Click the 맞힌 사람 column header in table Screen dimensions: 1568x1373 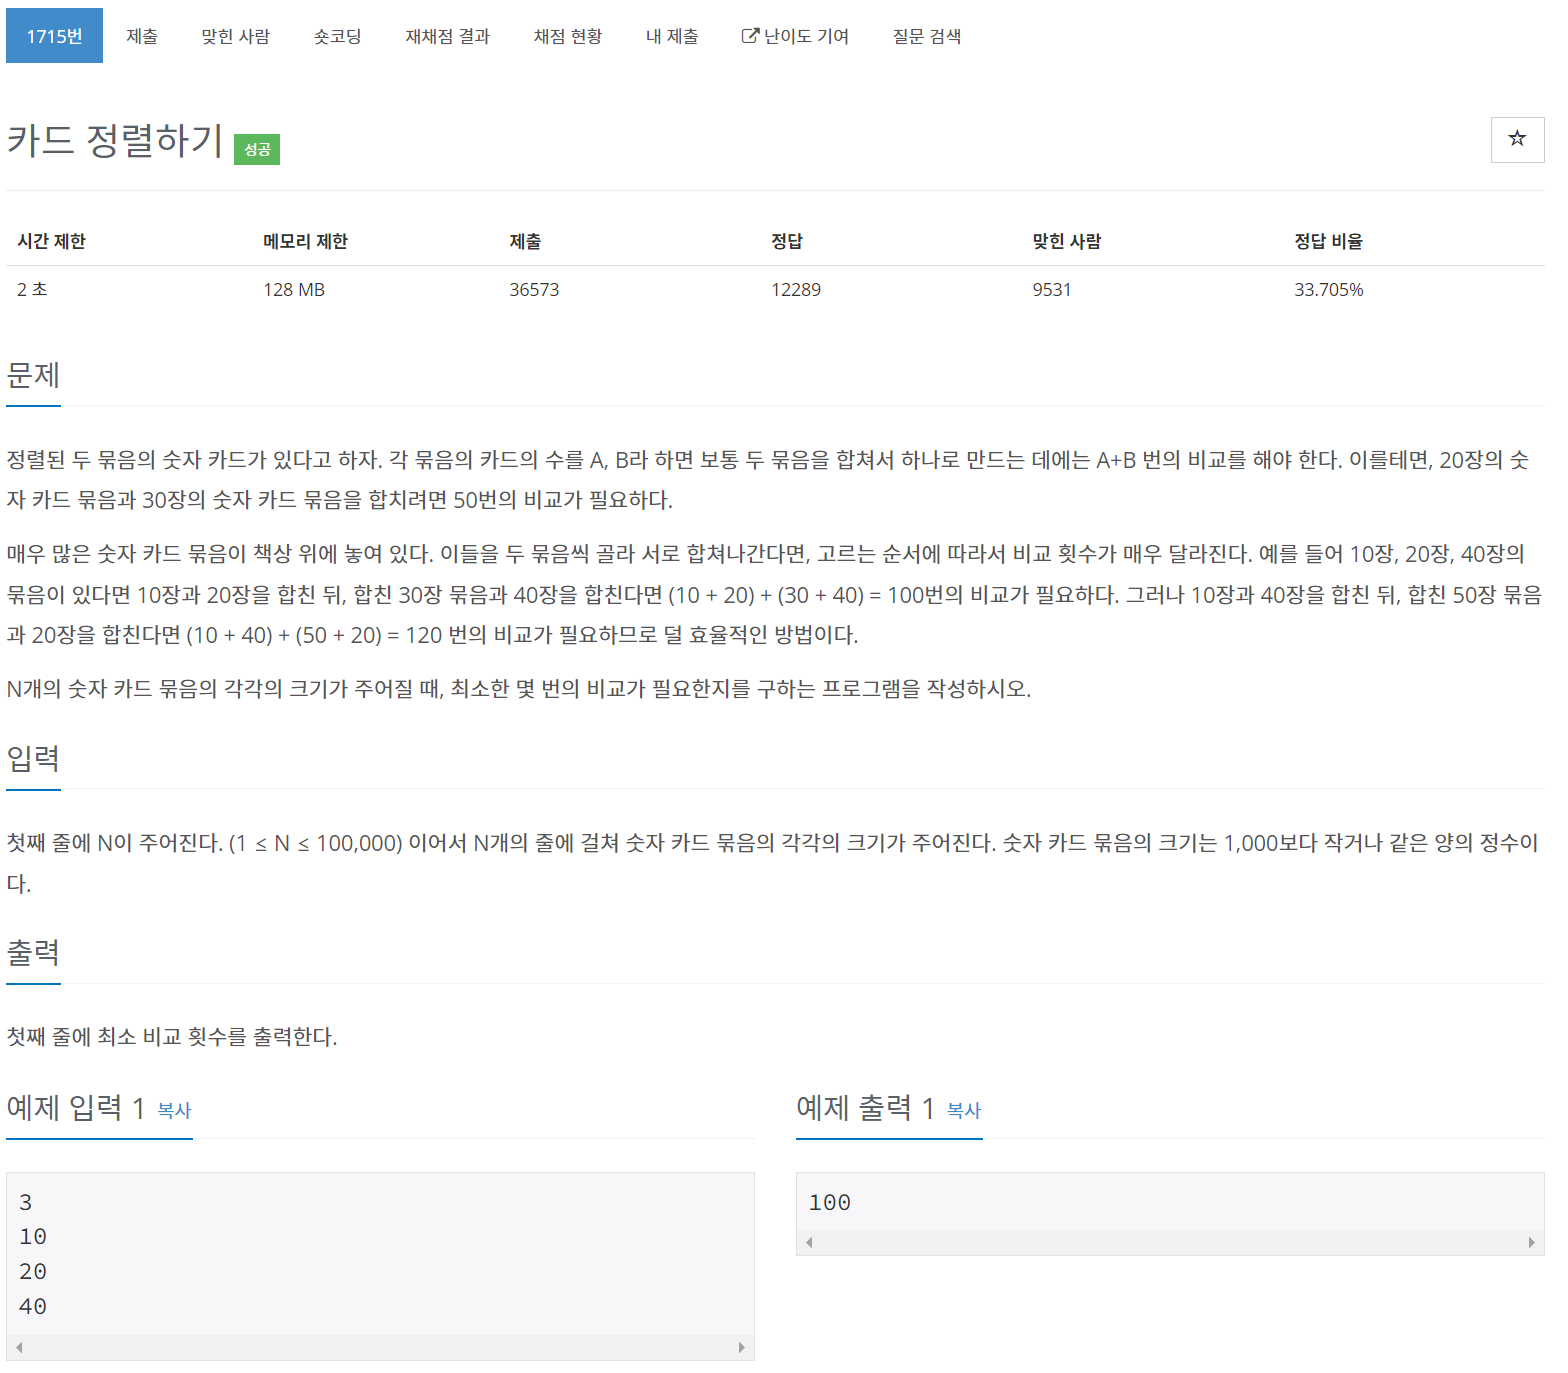1067,241
